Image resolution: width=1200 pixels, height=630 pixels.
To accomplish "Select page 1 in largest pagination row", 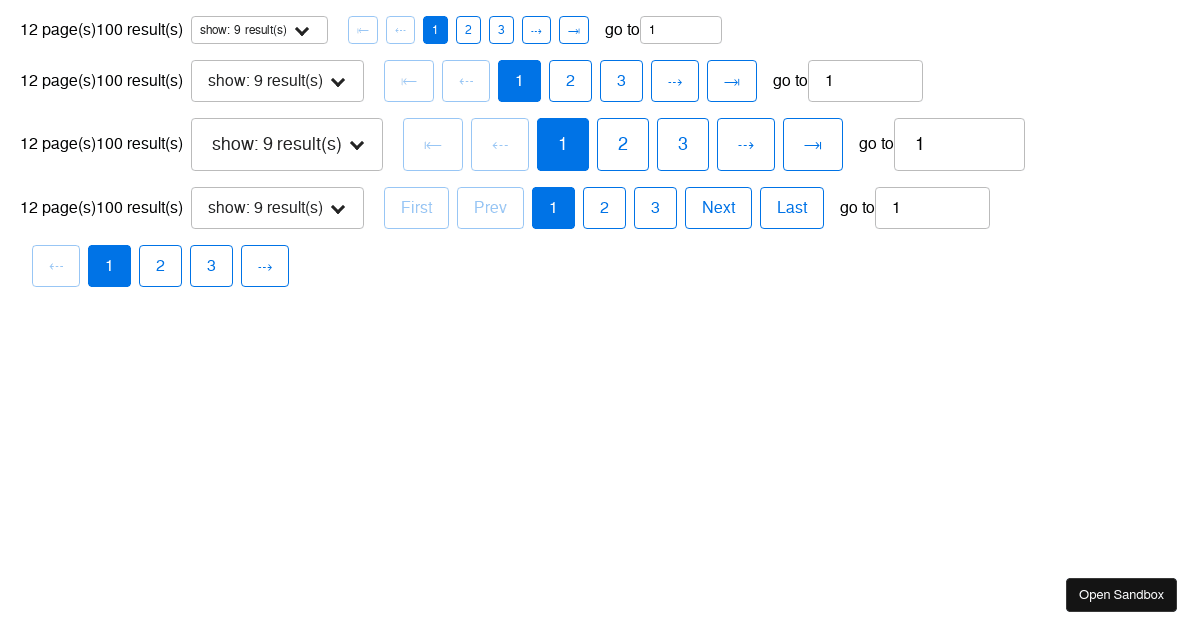I will pos(563,144).
